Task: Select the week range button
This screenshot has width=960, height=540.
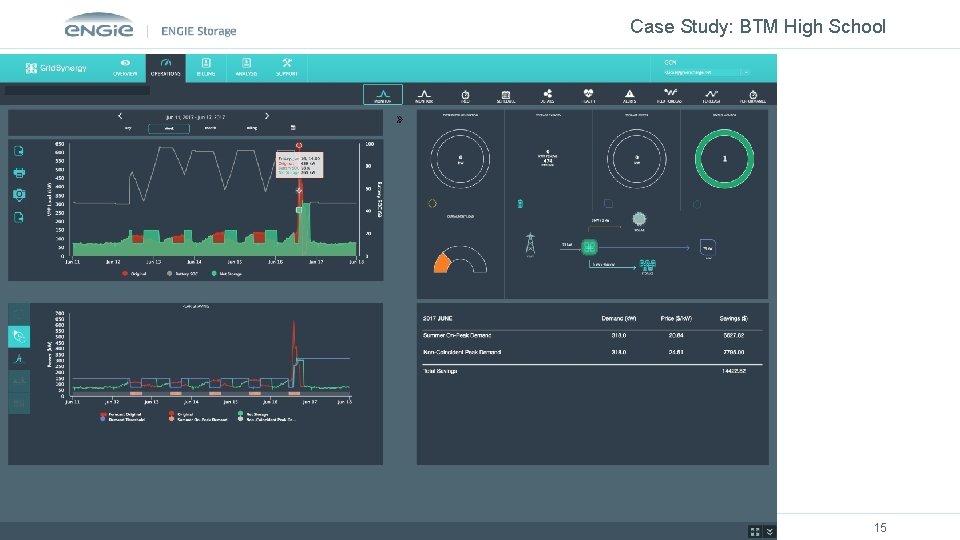Action: (x=169, y=129)
